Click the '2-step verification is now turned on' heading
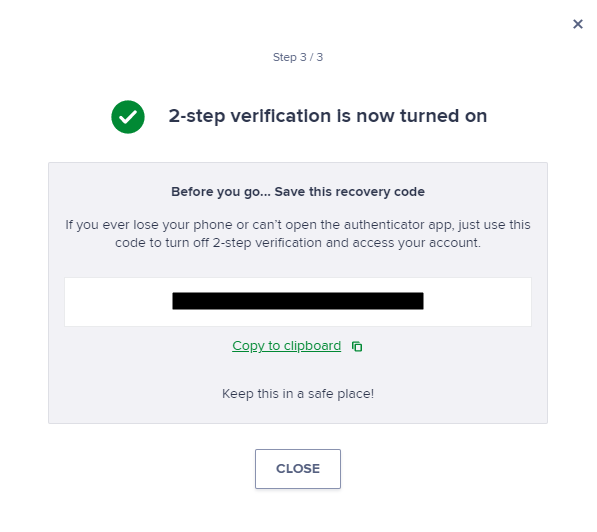Image resolution: width=597 pixels, height=532 pixels. (328, 116)
